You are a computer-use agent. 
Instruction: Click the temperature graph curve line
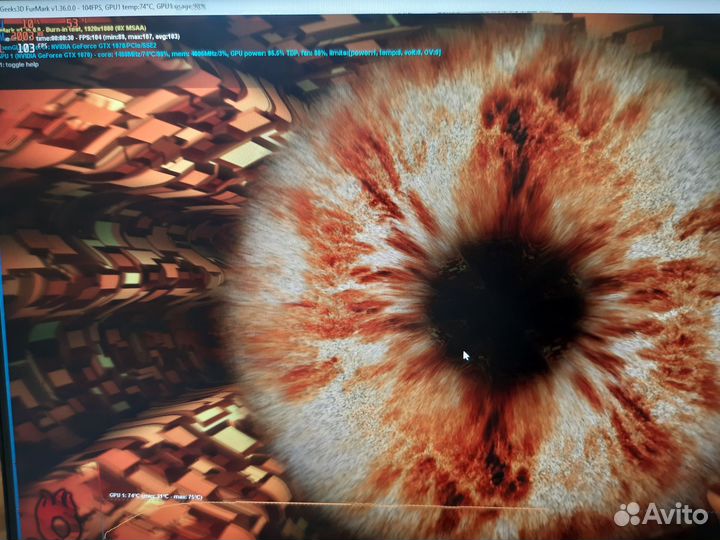coord(321,504)
